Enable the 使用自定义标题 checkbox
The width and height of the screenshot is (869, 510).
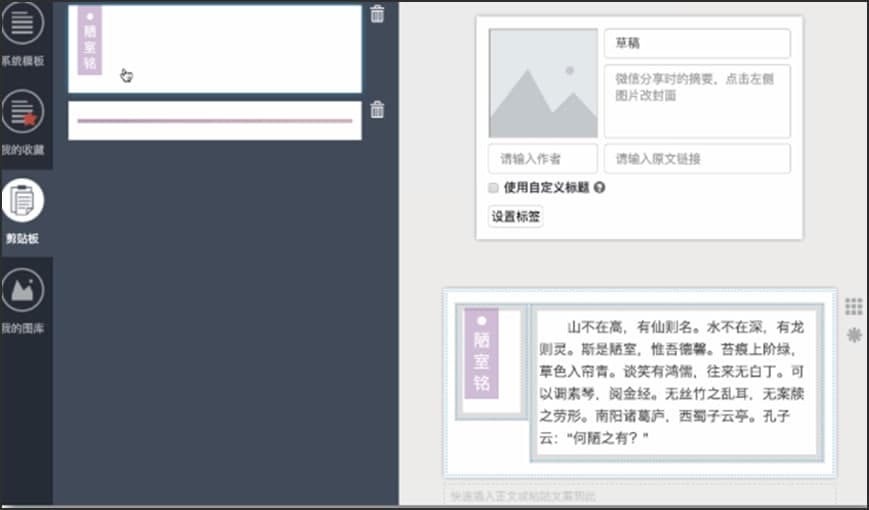click(x=493, y=187)
